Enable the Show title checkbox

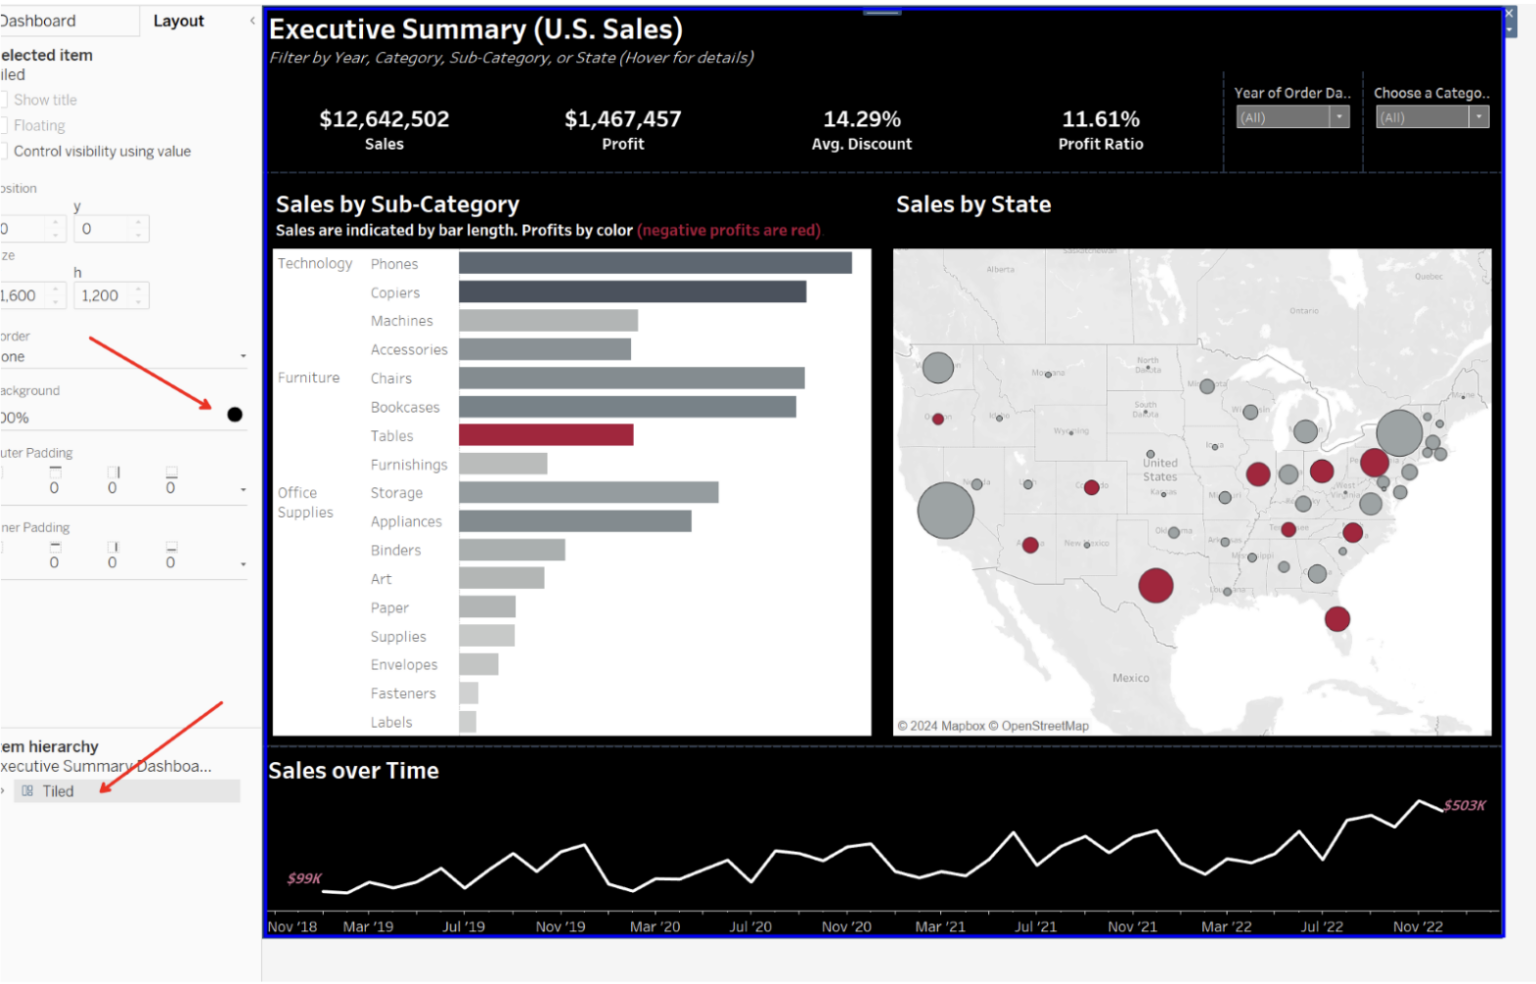[5, 99]
